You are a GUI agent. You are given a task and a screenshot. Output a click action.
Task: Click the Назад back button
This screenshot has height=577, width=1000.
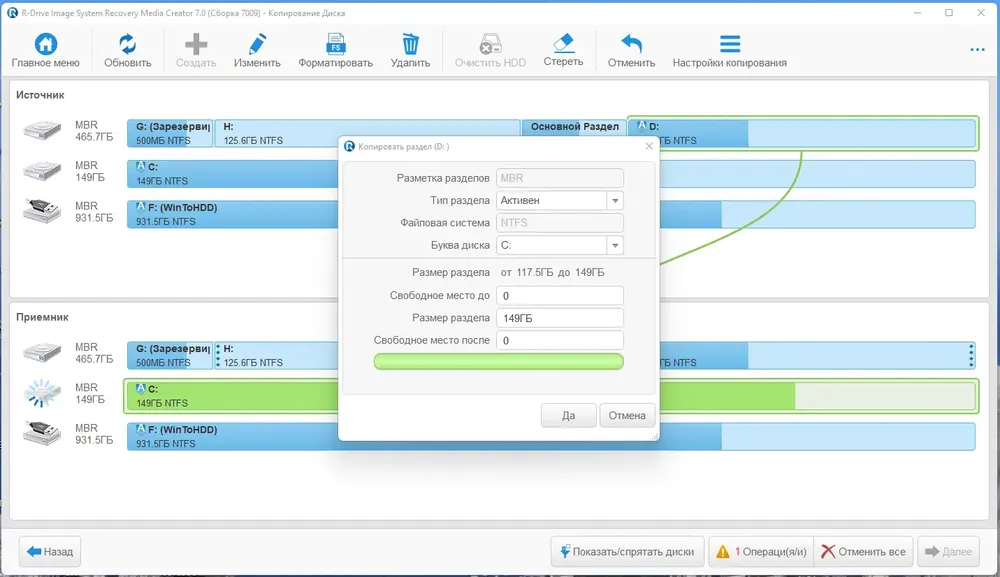[x=51, y=551]
